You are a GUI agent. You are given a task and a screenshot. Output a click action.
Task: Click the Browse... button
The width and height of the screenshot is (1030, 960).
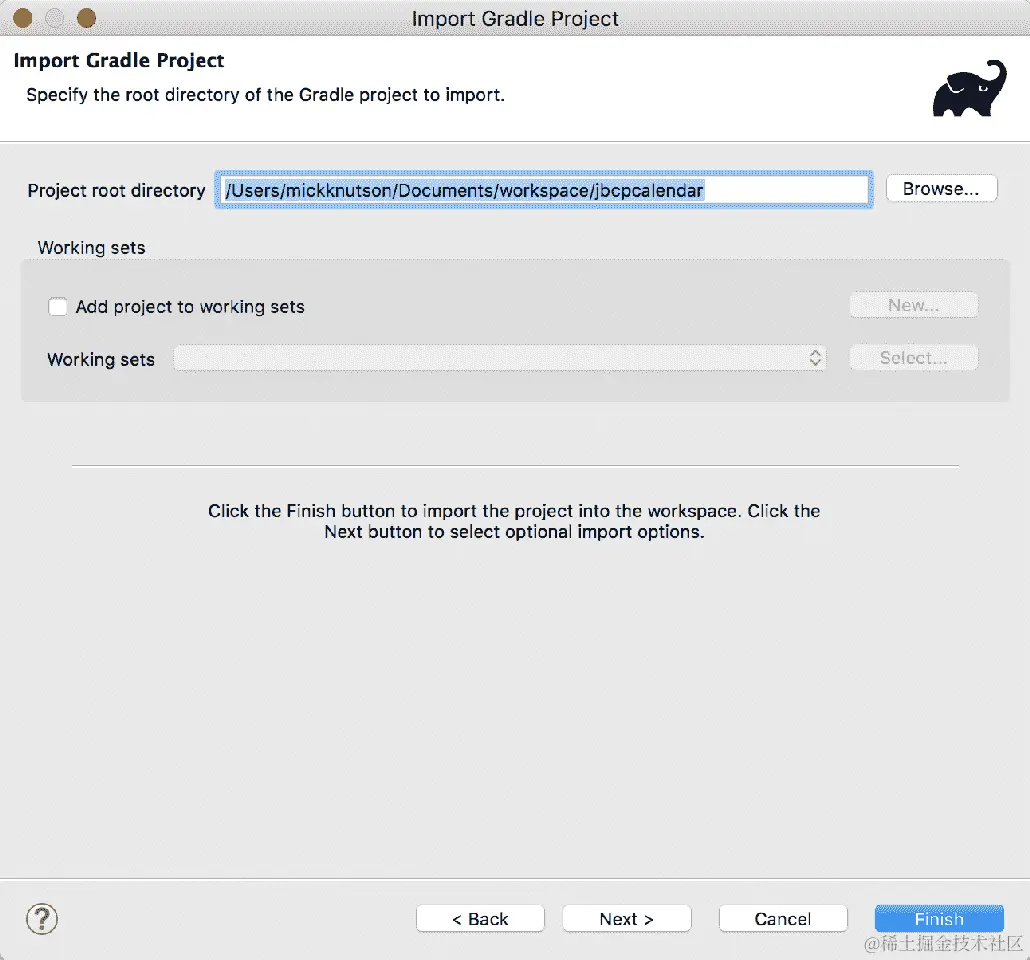click(x=941, y=189)
